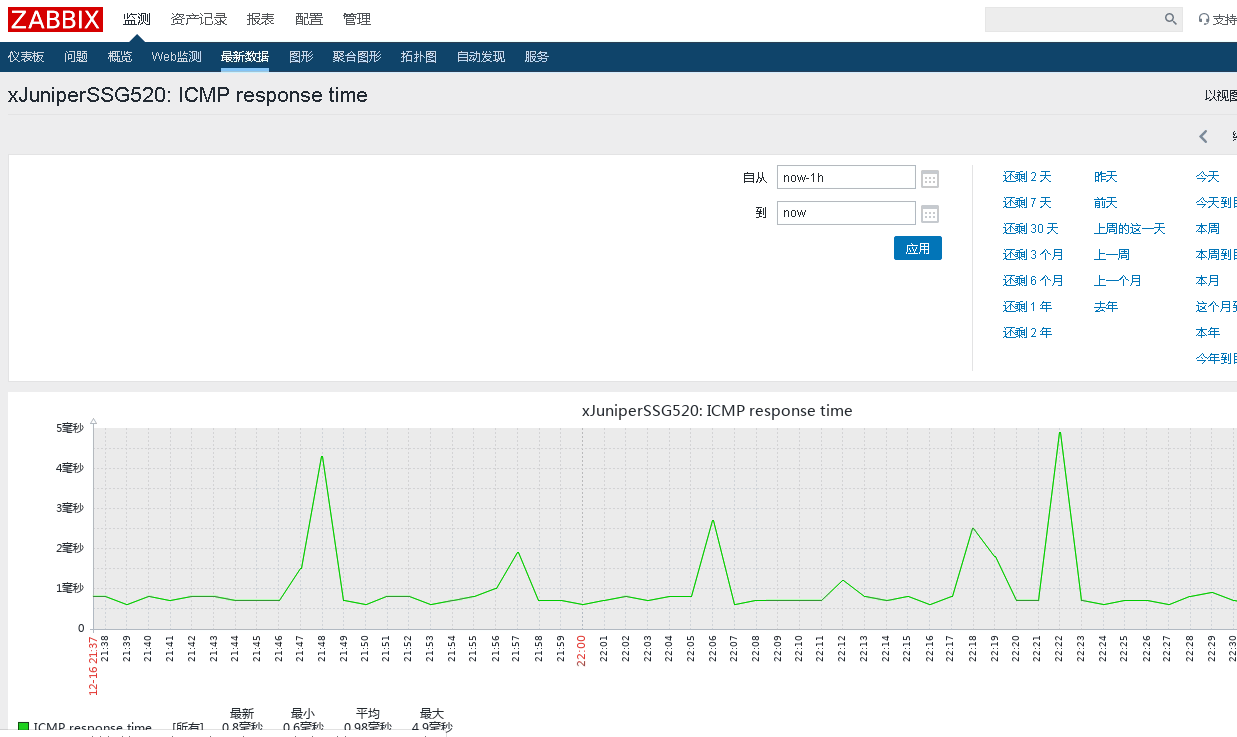Screen dimensions: 1237x737
Task: Switch to the 拓扑图 tab
Action: coord(418,56)
